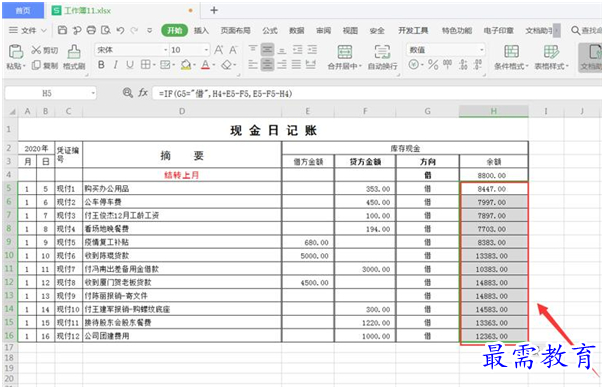
Task: Increase font size with larger A icon
Action: pos(219,50)
